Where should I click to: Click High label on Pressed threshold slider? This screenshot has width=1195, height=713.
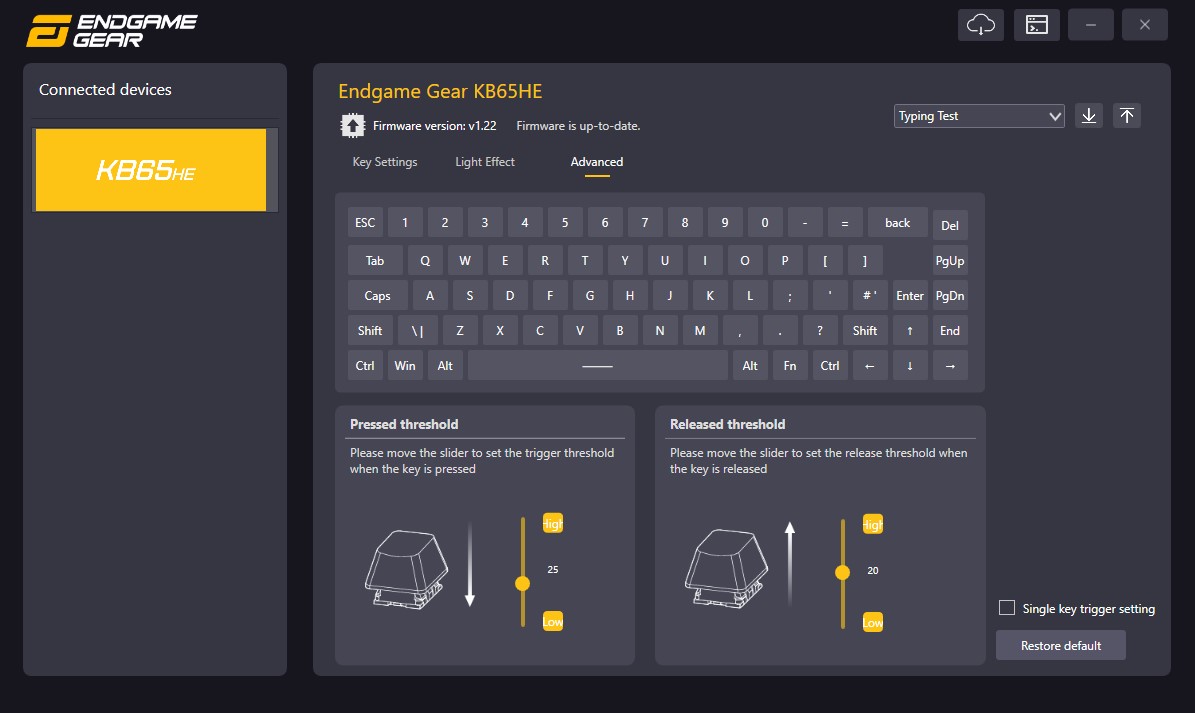553,523
